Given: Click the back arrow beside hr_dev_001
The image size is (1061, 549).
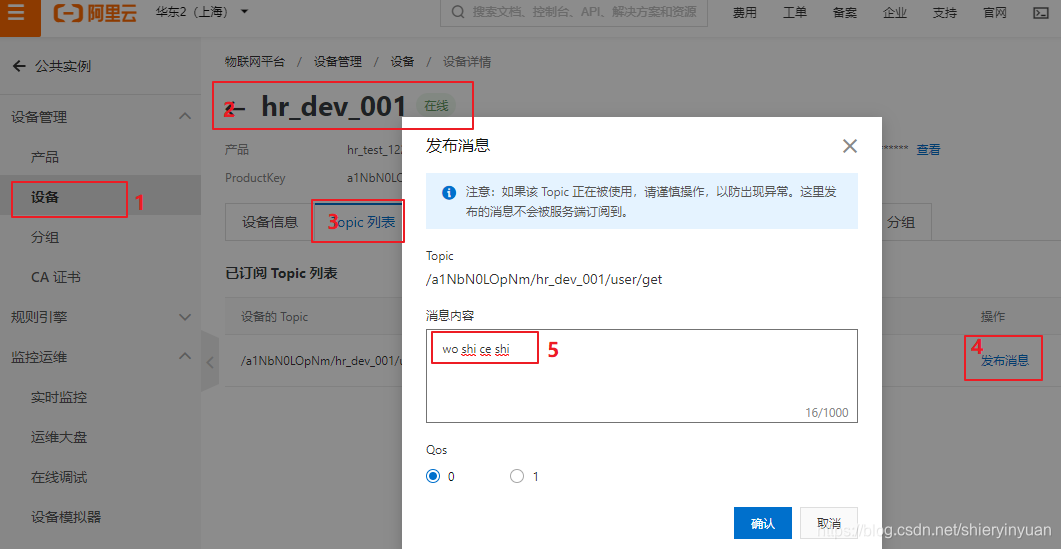Looking at the screenshot, I should pos(237,107).
